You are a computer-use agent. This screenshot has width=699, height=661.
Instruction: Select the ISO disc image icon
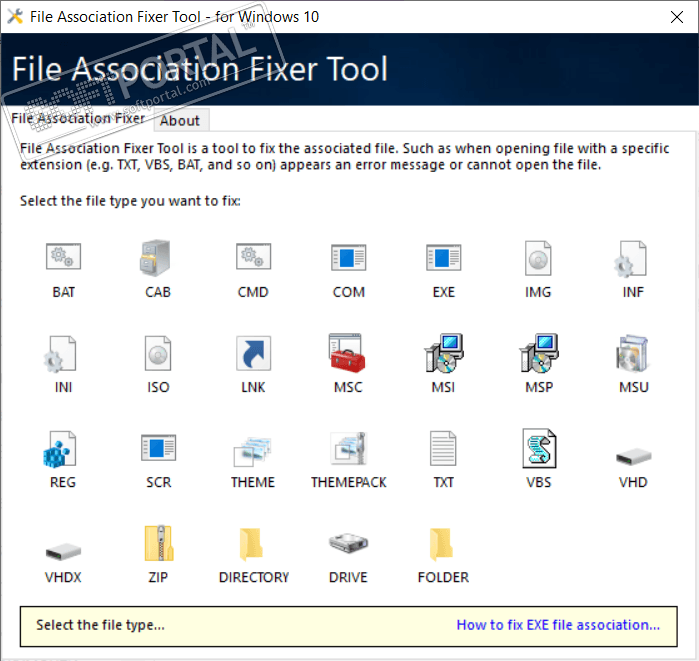point(158,353)
